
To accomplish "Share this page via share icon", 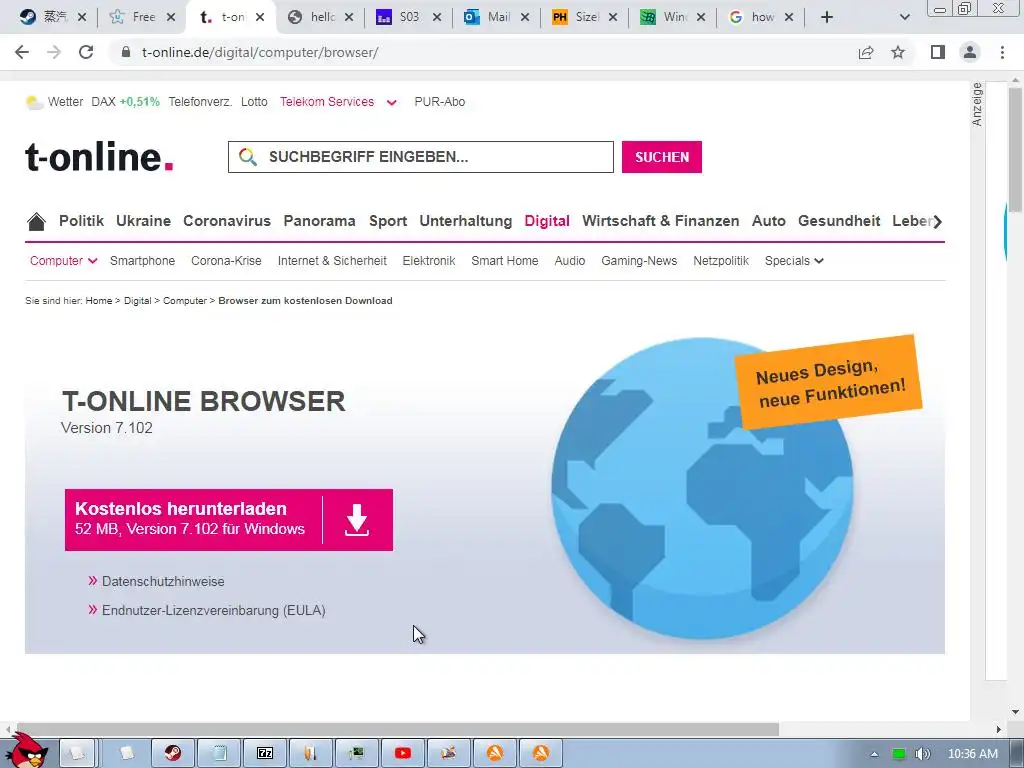I will (866, 52).
